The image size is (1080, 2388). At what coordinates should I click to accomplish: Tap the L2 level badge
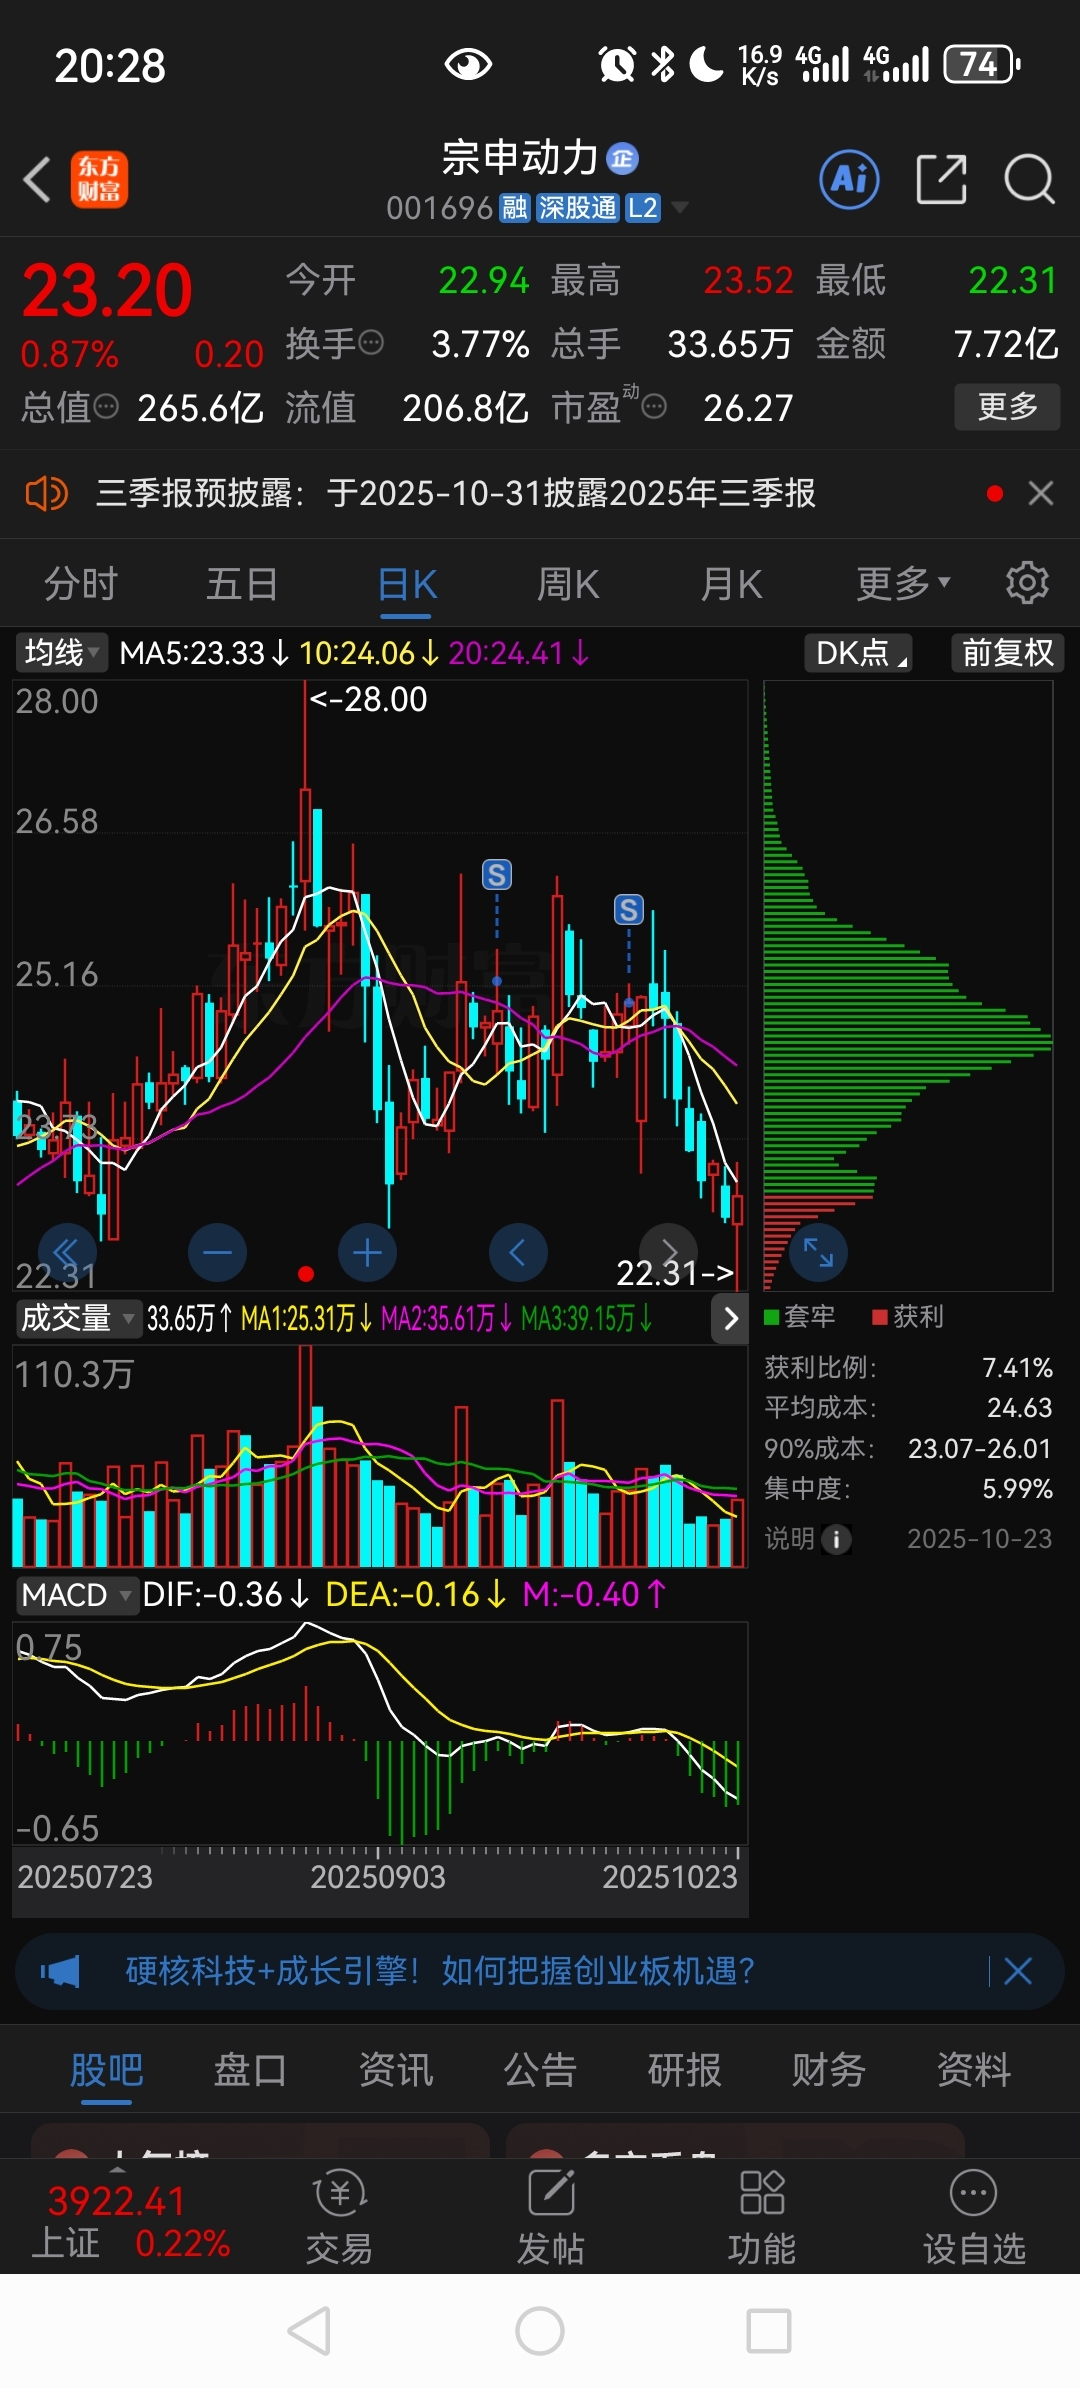click(642, 208)
